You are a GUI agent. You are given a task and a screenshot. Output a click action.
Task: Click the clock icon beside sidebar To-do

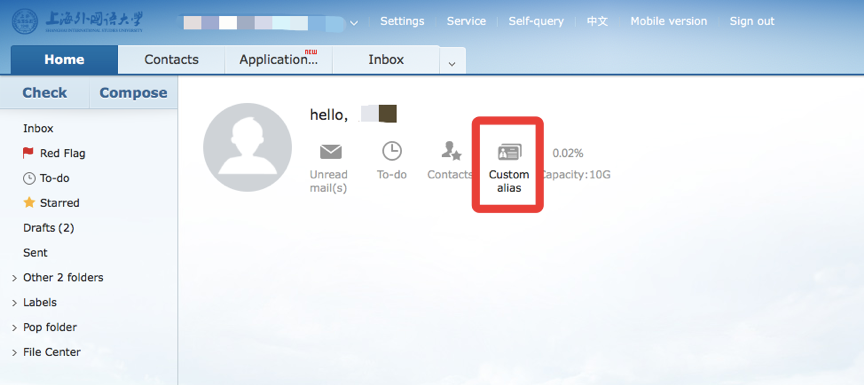tap(29, 178)
